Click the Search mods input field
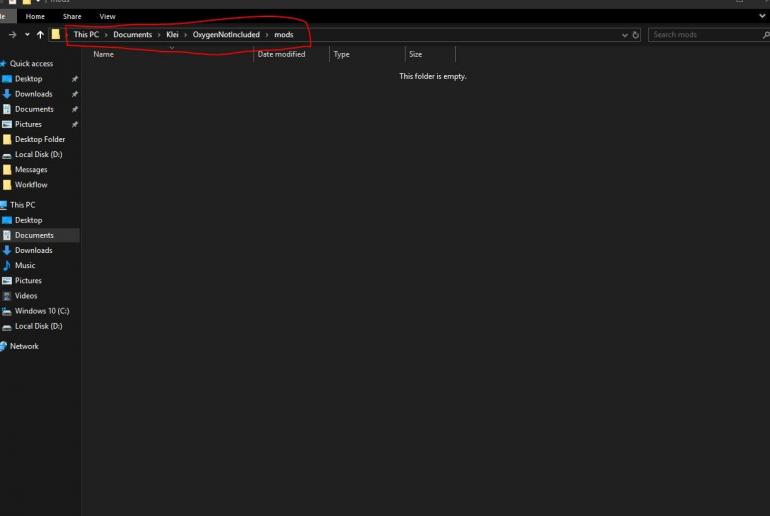Image resolution: width=770 pixels, height=516 pixels. (700, 35)
